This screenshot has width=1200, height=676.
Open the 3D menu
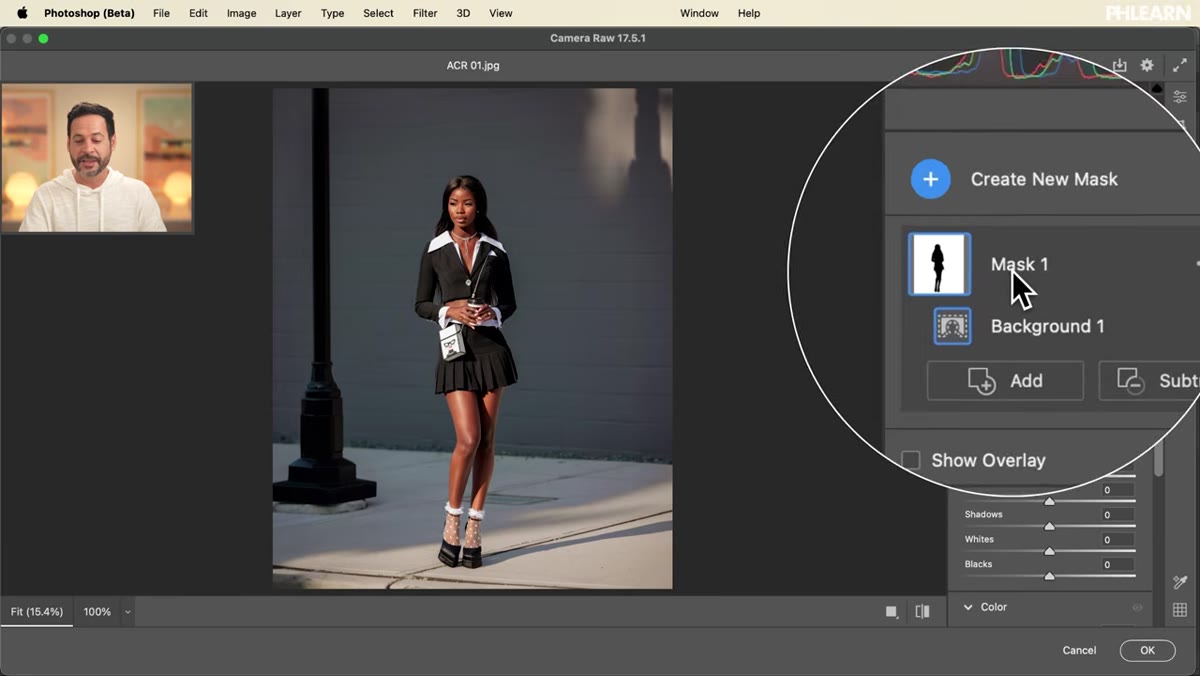coord(463,13)
